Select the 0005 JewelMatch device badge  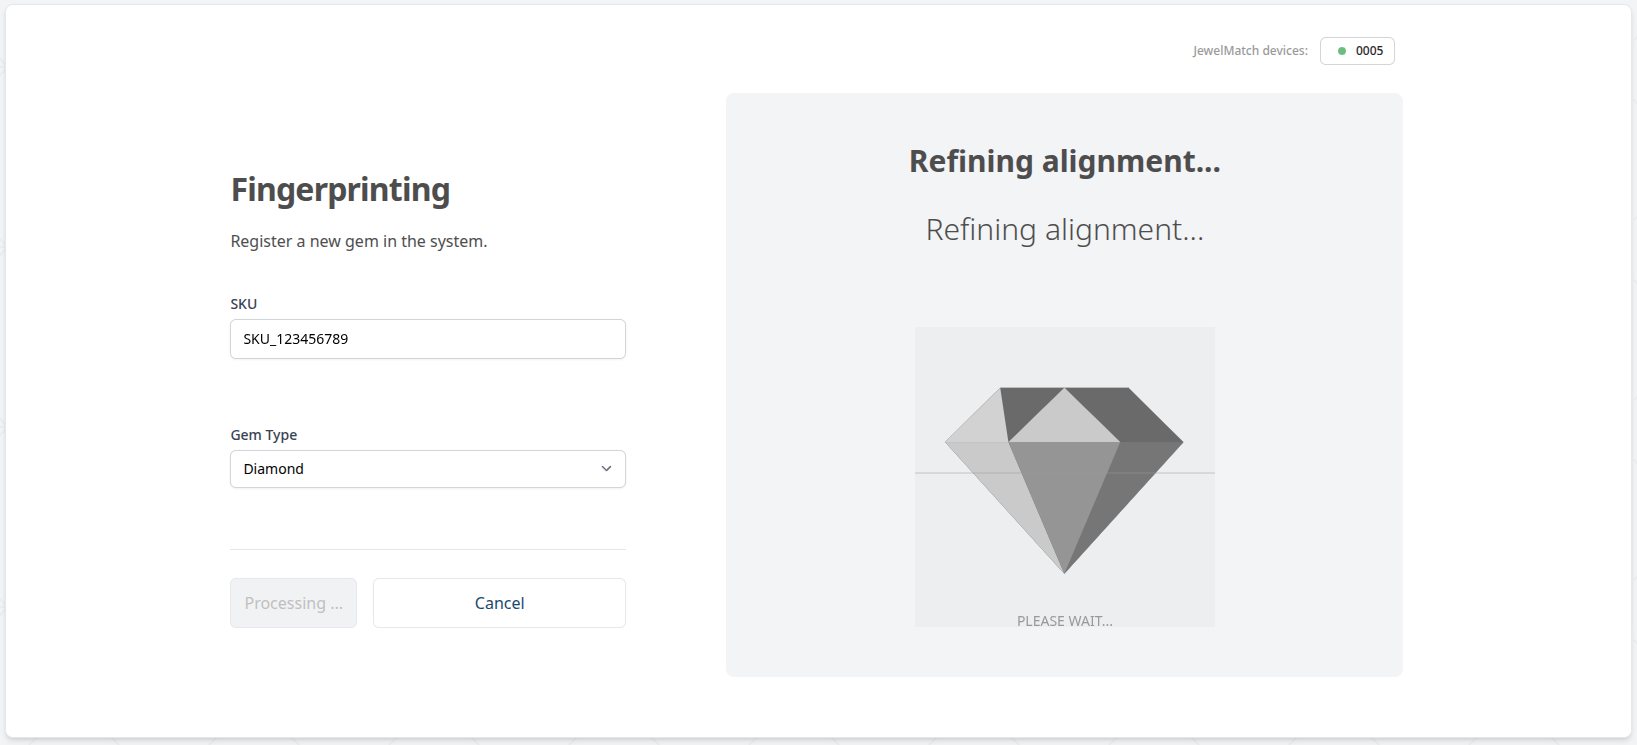tap(1357, 51)
